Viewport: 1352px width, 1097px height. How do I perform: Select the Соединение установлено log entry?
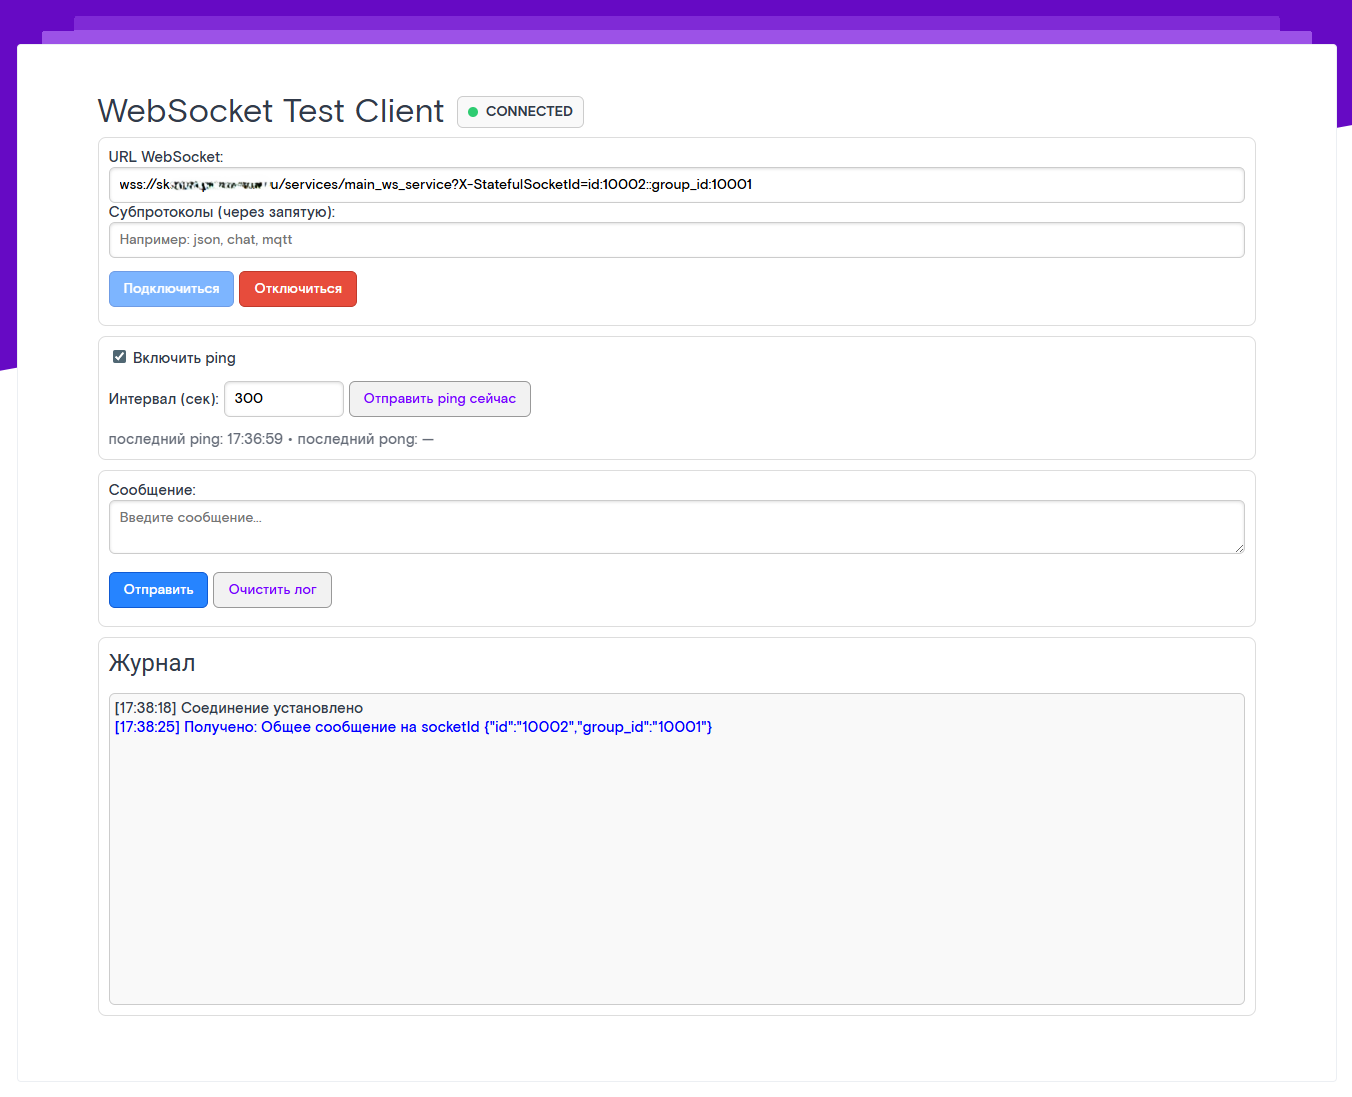pyautogui.click(x=239, y=708)
